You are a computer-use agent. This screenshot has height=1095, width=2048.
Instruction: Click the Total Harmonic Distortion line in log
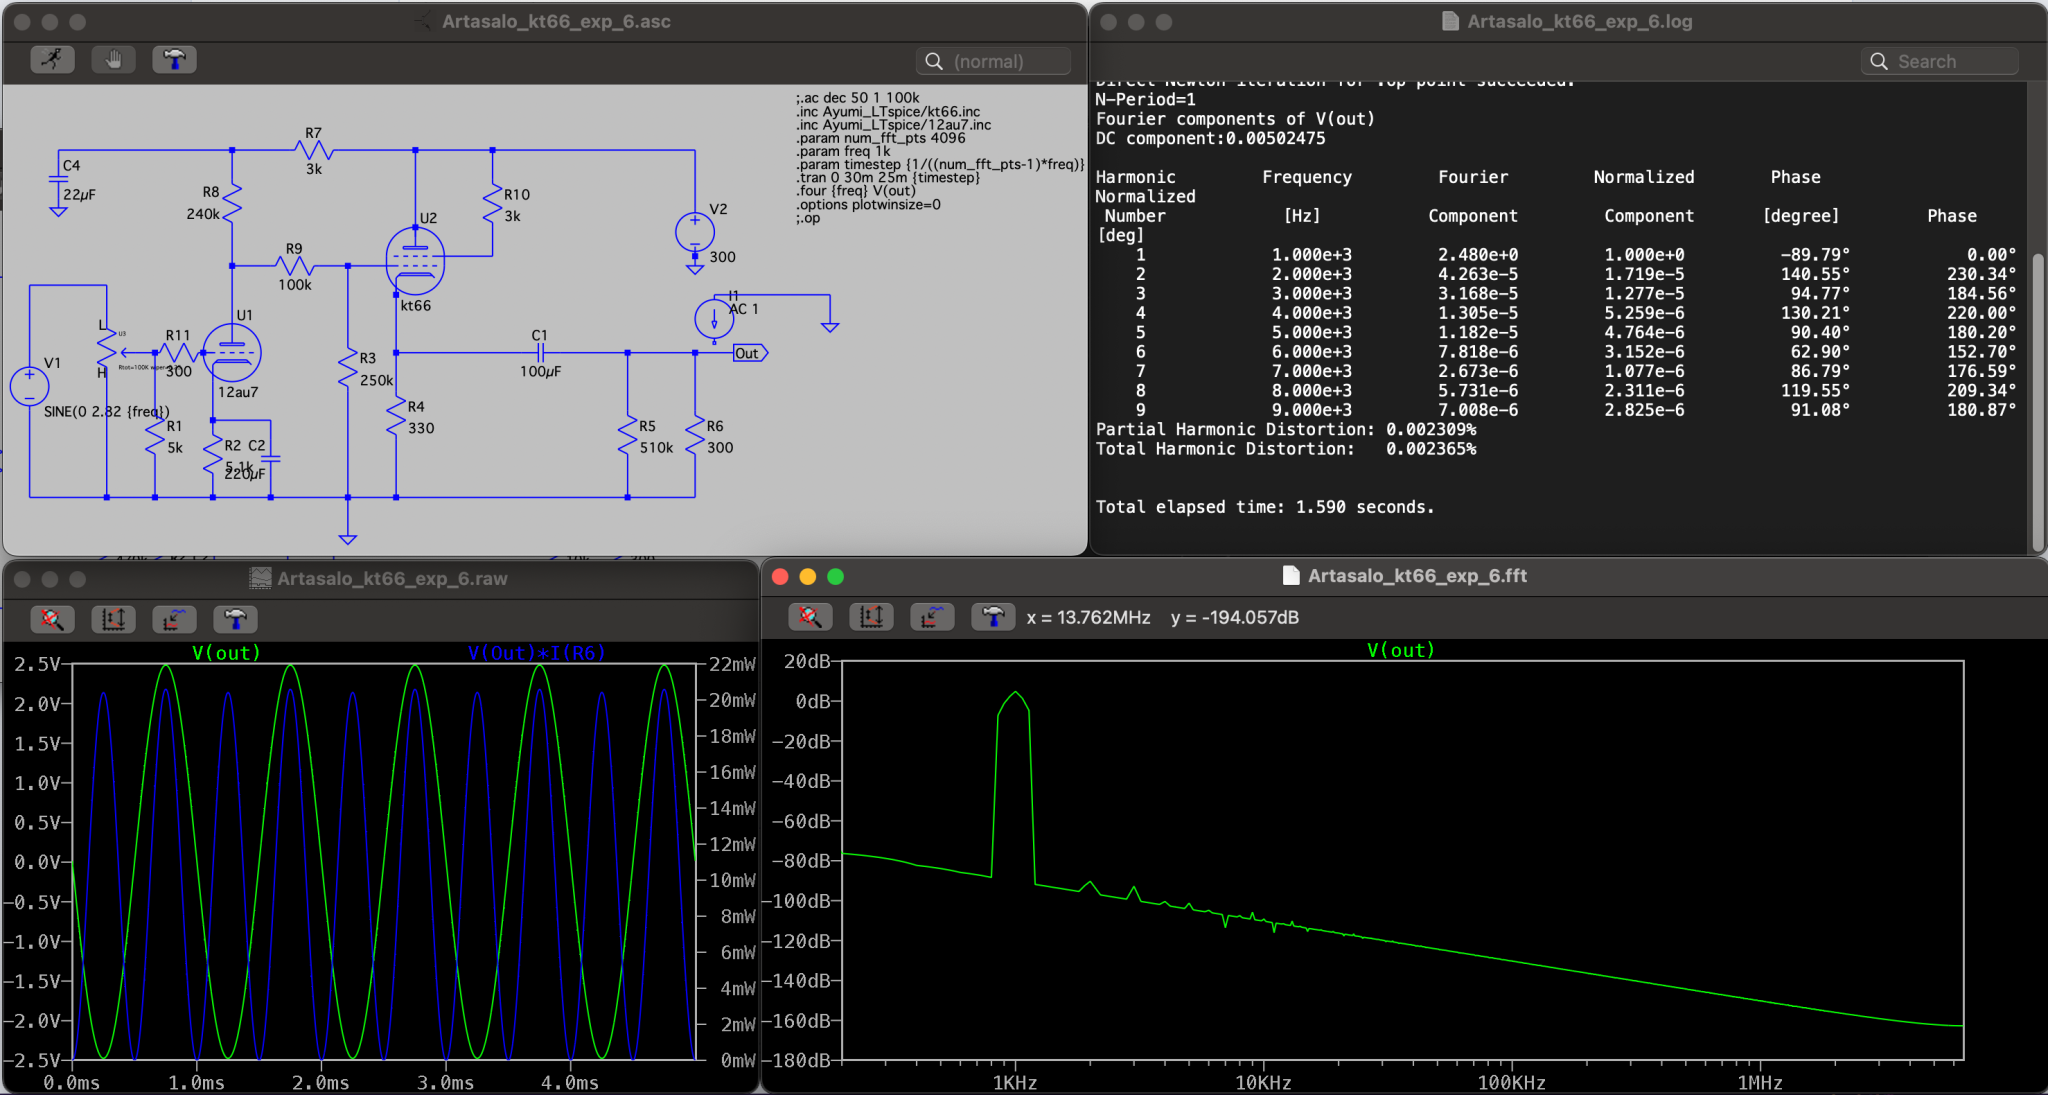(x=1286, y=449)
